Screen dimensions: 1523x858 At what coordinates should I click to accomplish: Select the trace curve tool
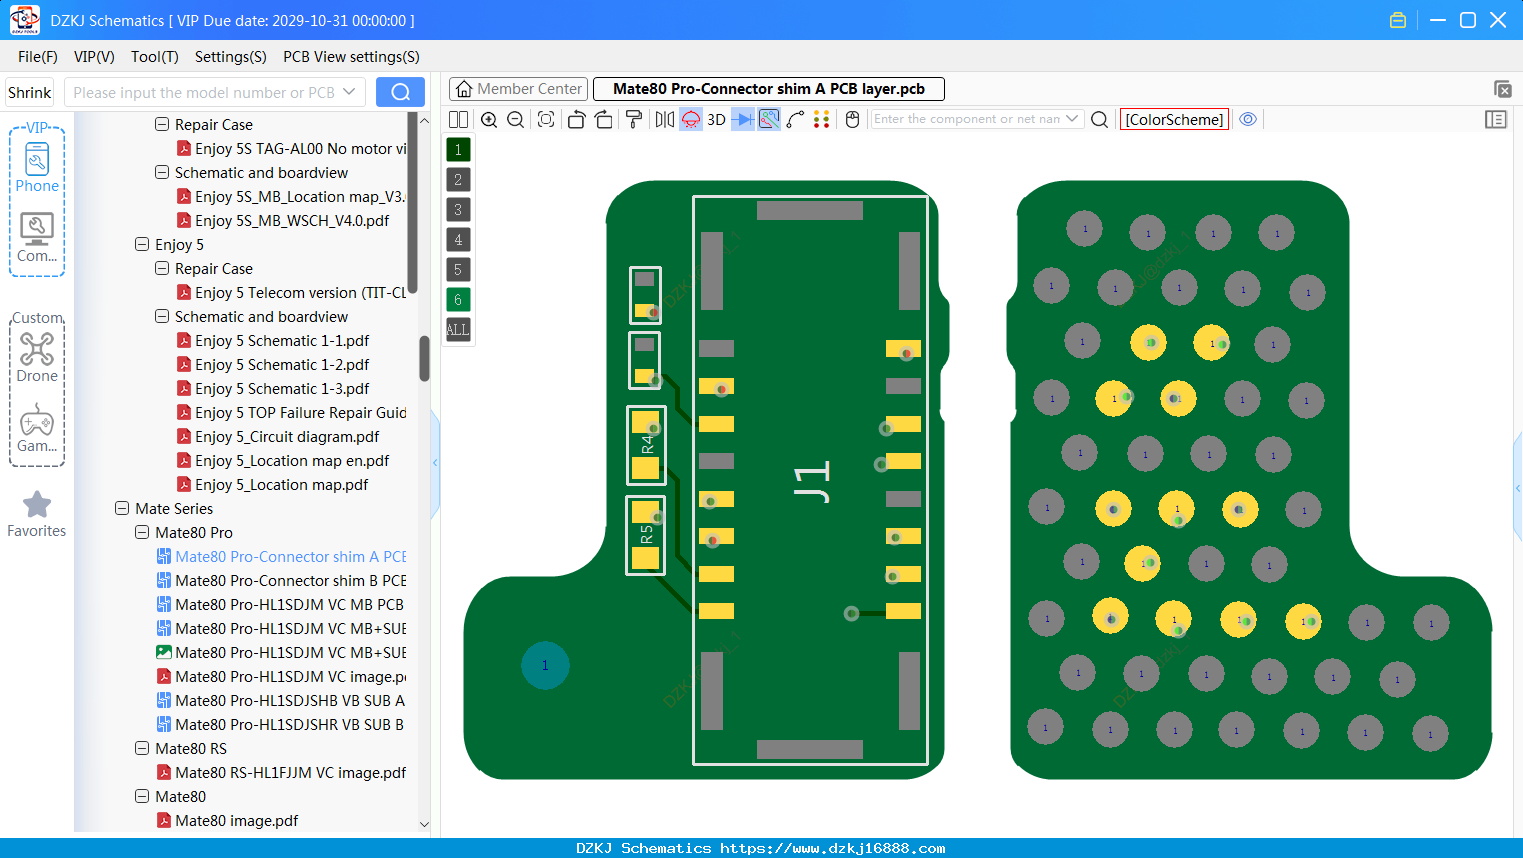point(796,120)
